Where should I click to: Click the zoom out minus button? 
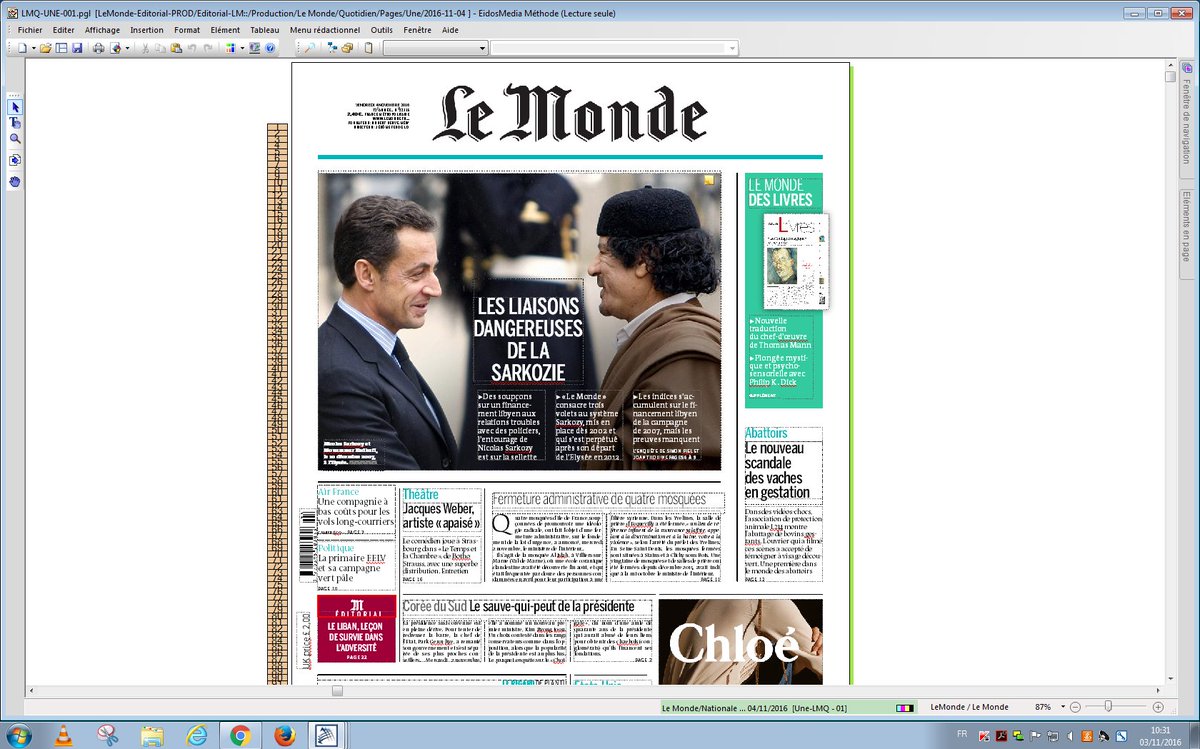point(1075,707)
